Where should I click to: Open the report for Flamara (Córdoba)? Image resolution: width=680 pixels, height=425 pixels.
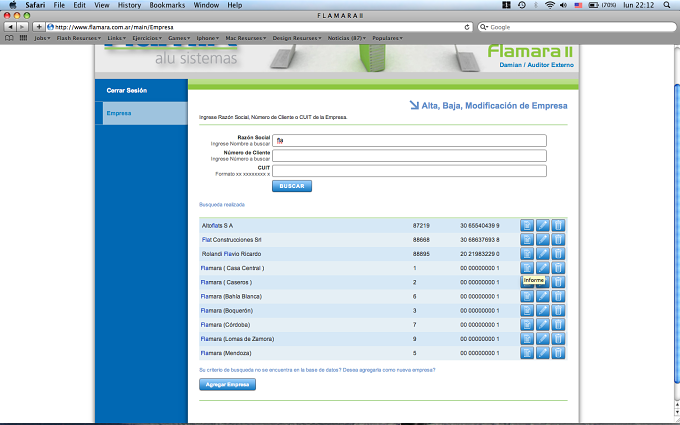pos(526,324)
